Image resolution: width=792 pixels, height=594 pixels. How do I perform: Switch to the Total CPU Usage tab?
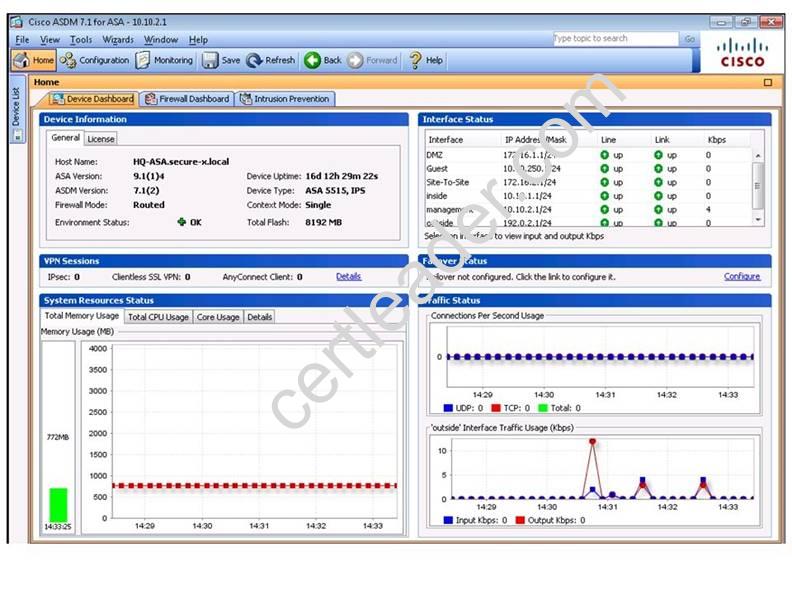pos(158,317)
